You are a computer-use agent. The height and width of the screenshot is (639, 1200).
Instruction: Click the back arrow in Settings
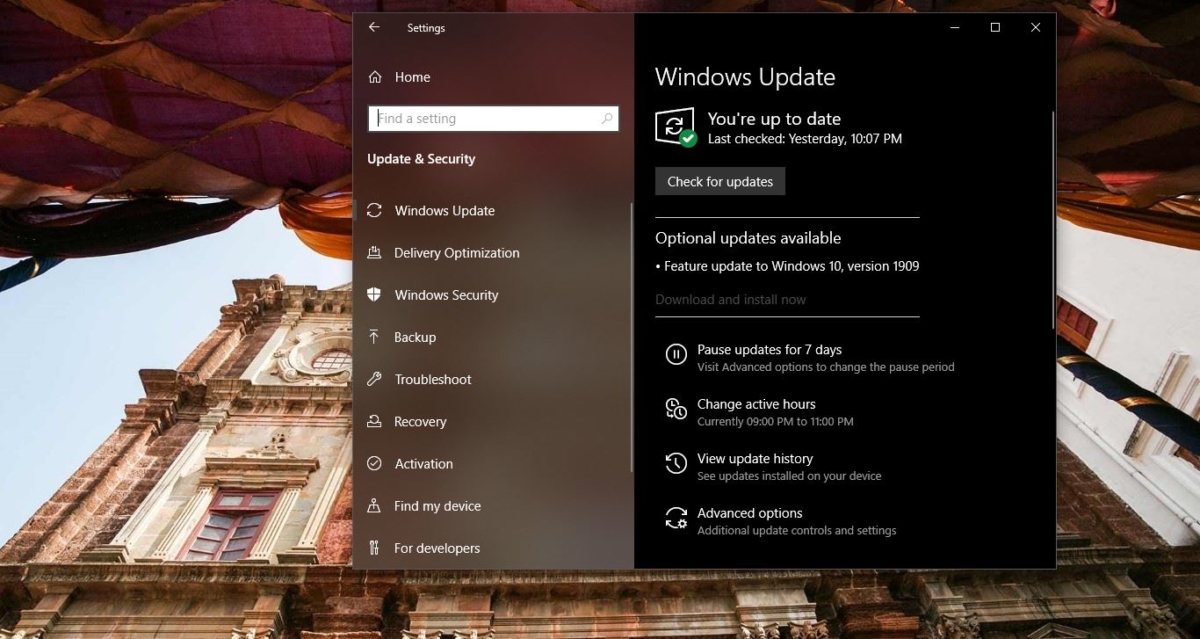(375, 27)
